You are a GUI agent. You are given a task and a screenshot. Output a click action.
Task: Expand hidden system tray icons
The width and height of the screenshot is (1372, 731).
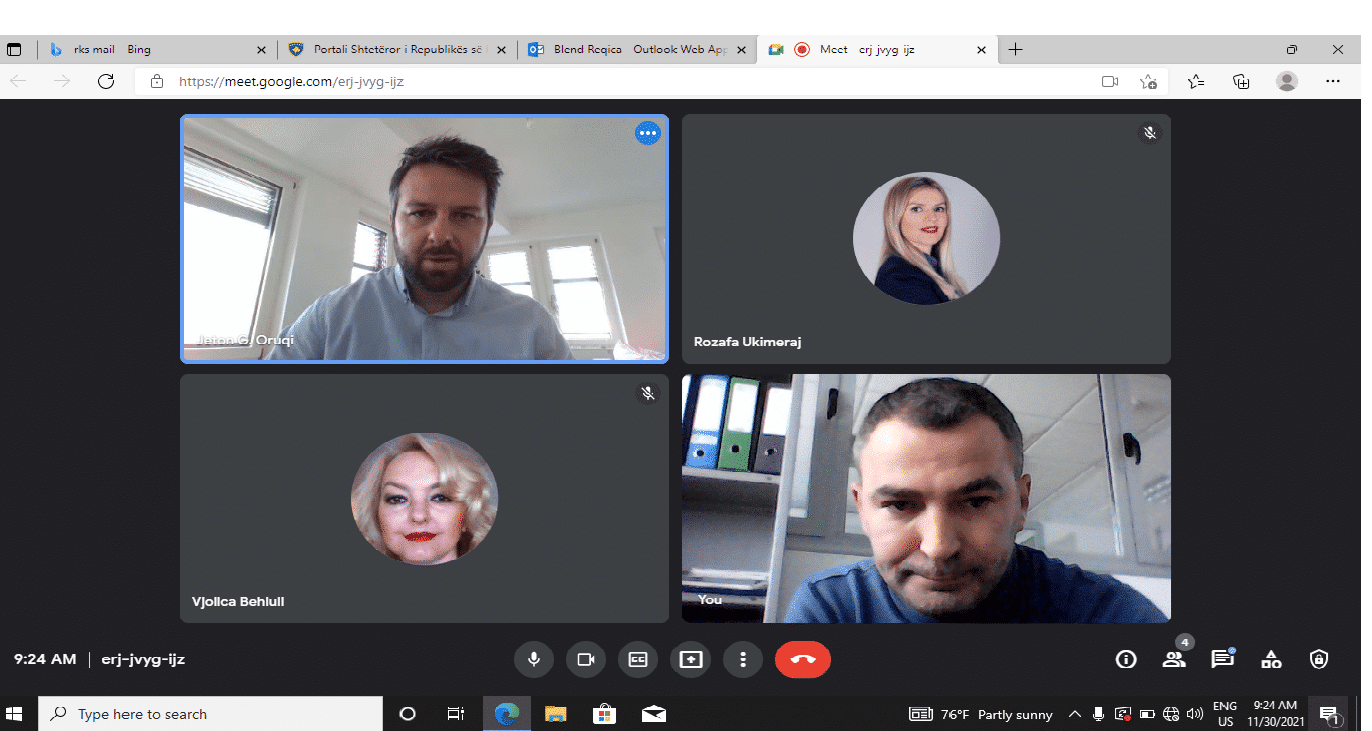click(1075, 714)
